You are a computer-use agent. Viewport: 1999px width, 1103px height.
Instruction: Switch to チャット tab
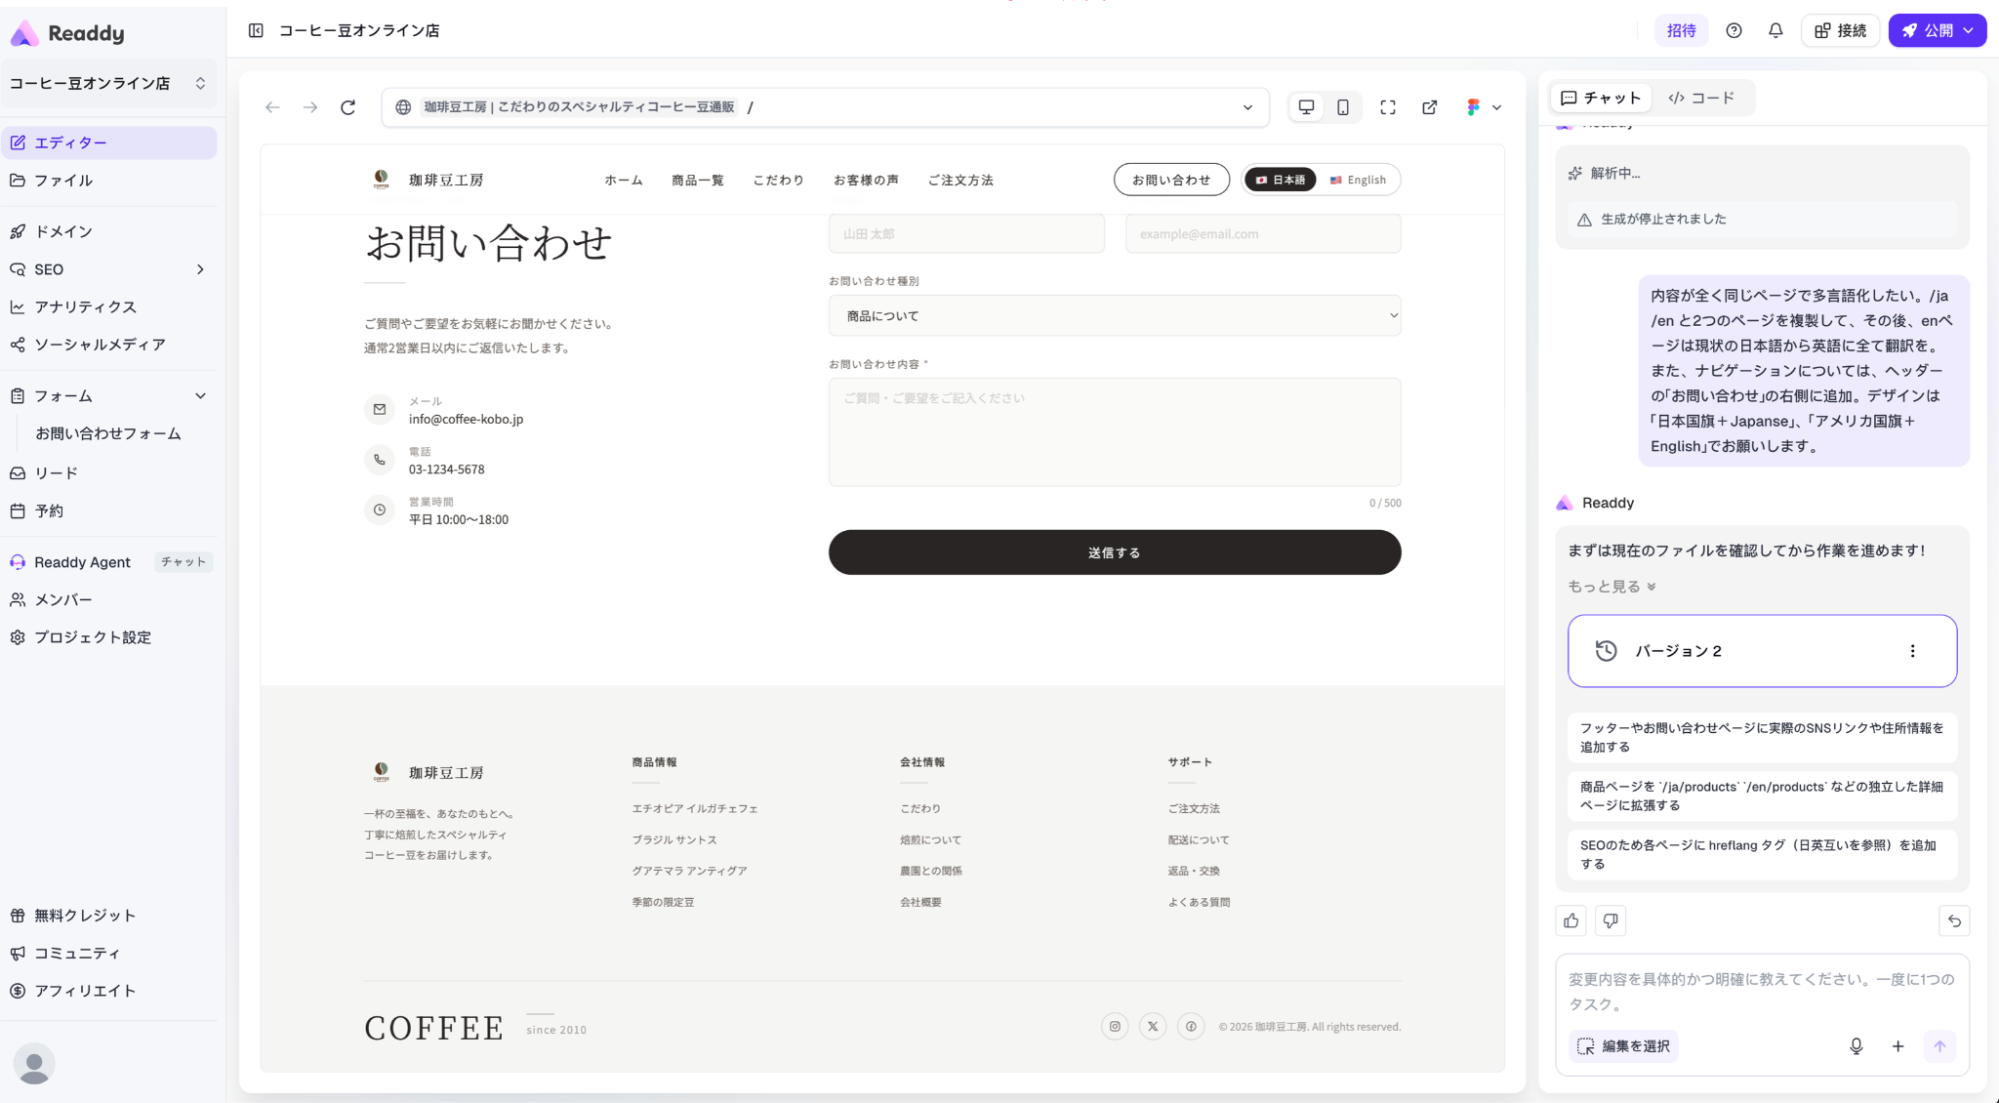coord(1601,98)
